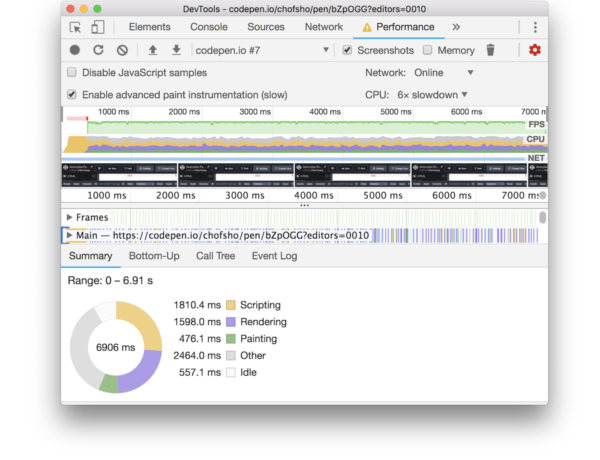Click the collect garbage trash icon

pyautogui.click(x=490, y=50)
